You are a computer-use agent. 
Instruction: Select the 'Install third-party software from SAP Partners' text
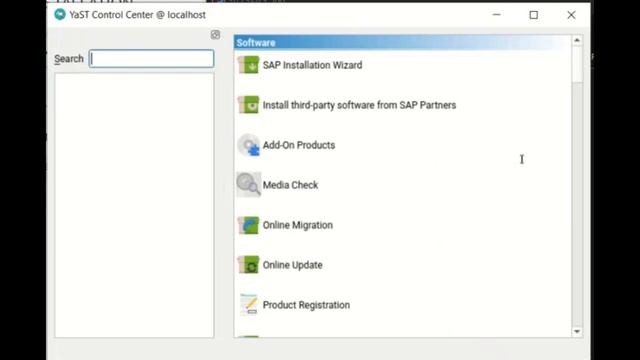click(x=359, y=105)
